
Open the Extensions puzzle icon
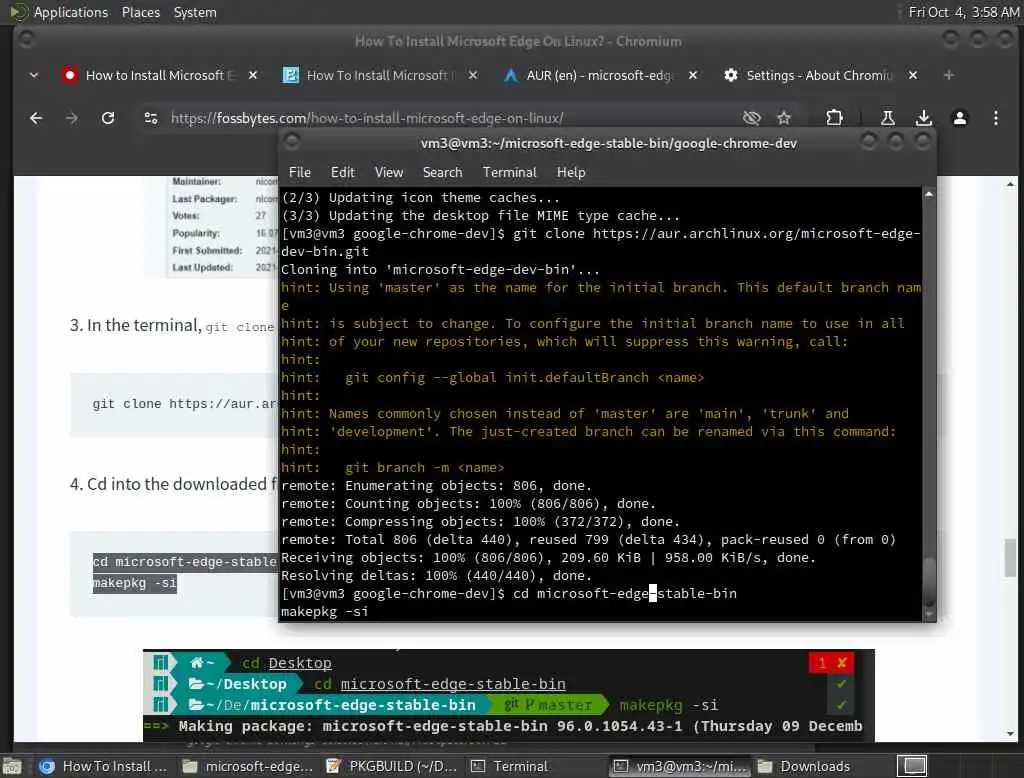pyautogui.click(x=834, y=118)
